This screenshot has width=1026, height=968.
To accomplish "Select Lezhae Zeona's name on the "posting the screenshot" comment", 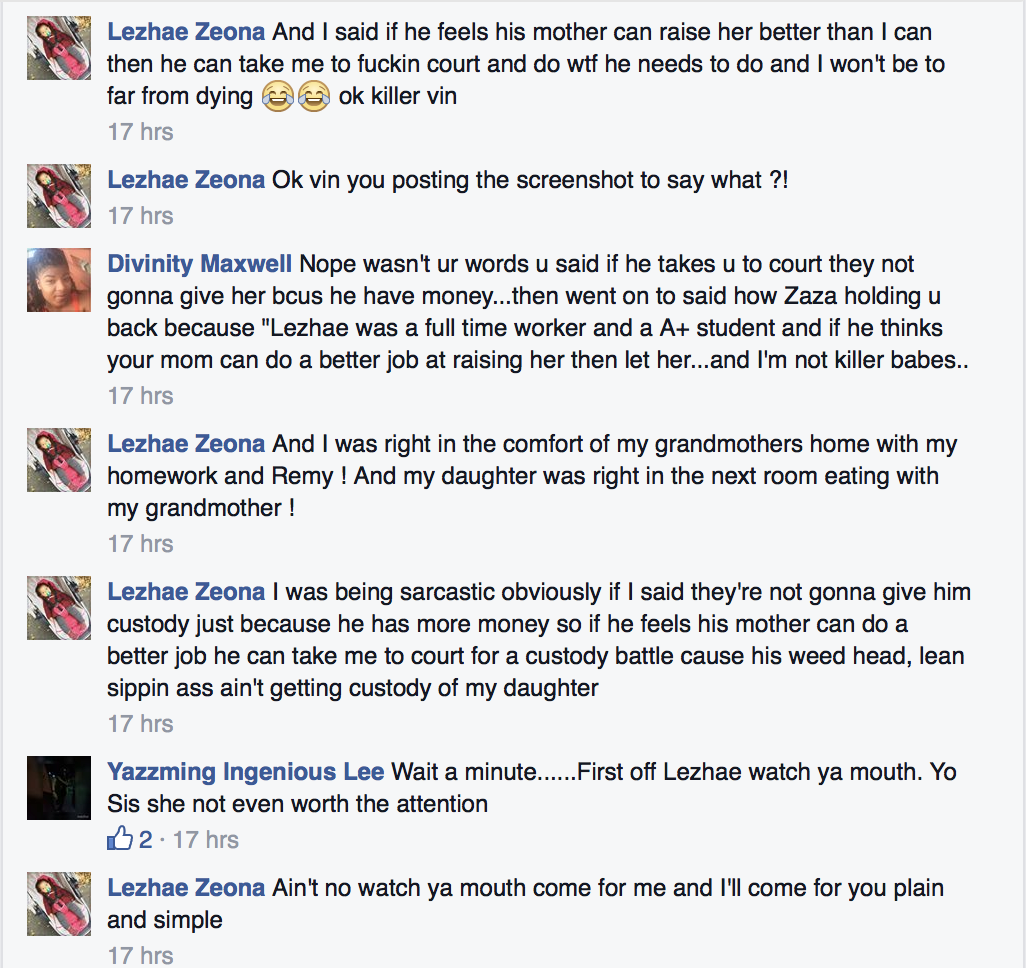I will click(x=186, y=180).
